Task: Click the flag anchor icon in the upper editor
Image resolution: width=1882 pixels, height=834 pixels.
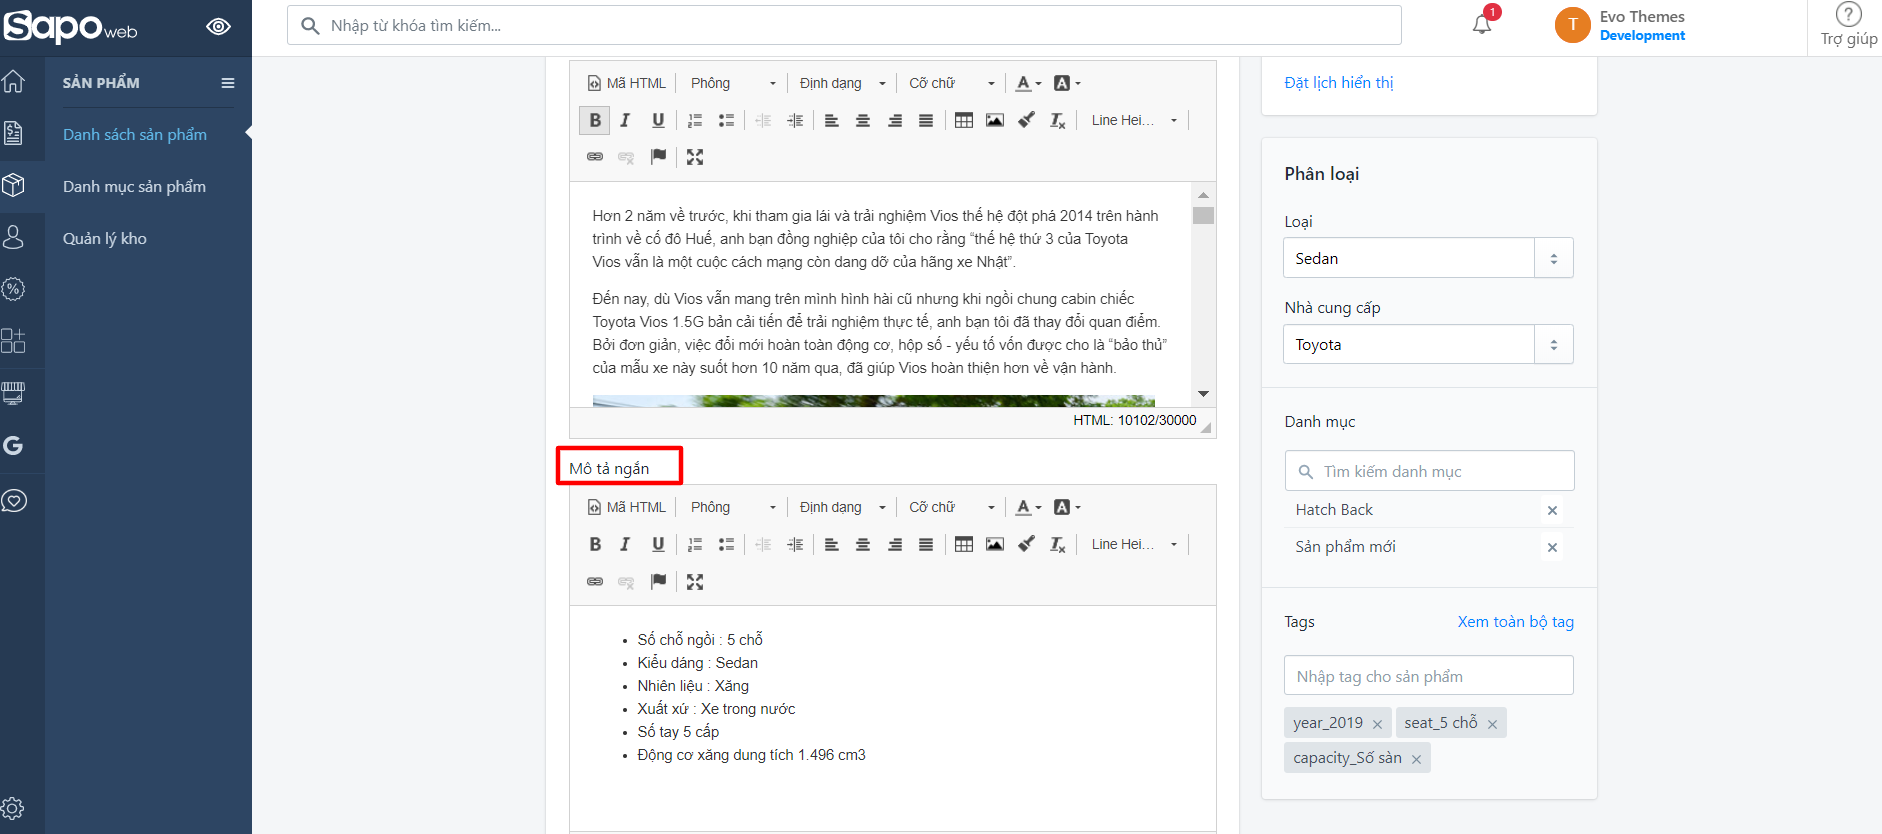Action: tap(658, 157)
